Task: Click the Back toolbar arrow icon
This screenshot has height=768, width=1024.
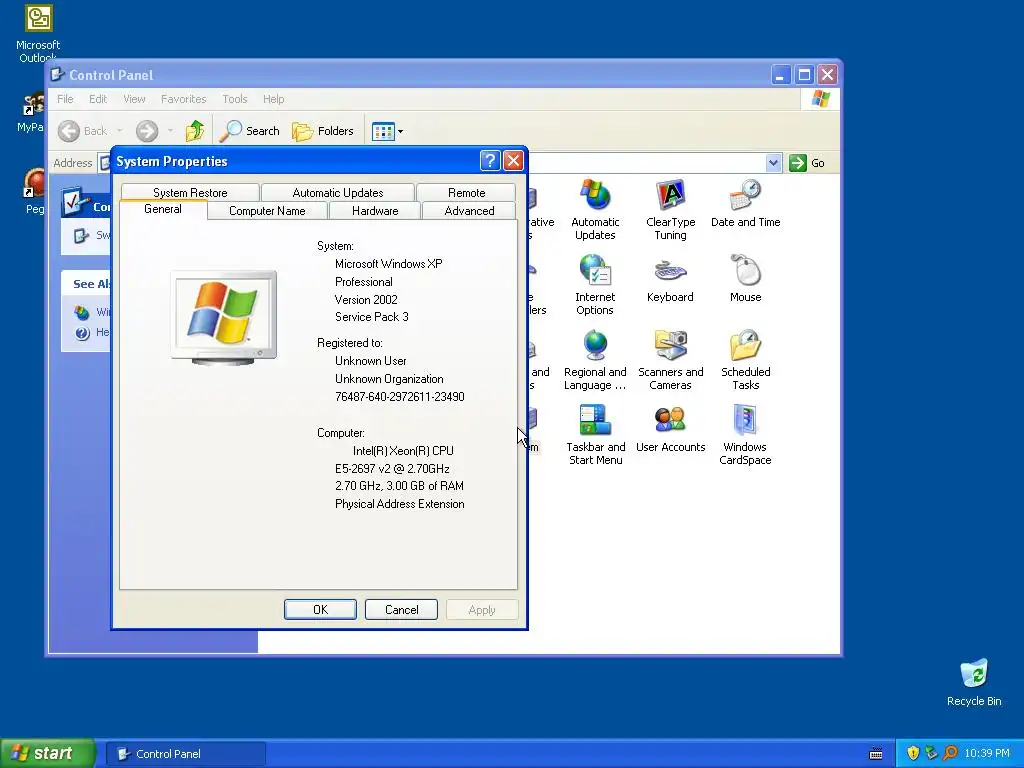Action: pos(69,131)
